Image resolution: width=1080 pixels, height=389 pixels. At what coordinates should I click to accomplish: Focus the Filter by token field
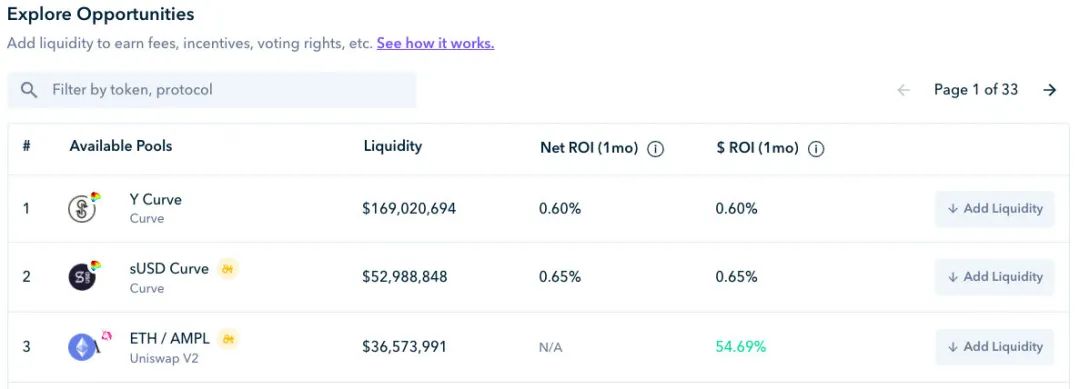[x=212, y=90]
